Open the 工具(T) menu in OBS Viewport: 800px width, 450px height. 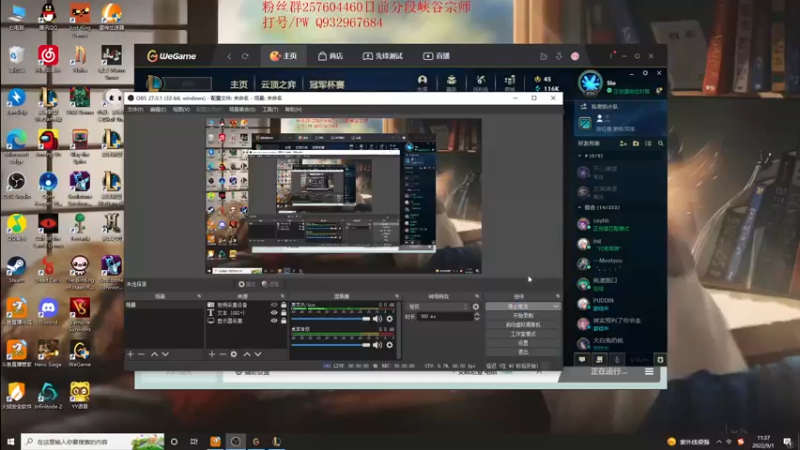pyautogui.click(x=270, y=110)
